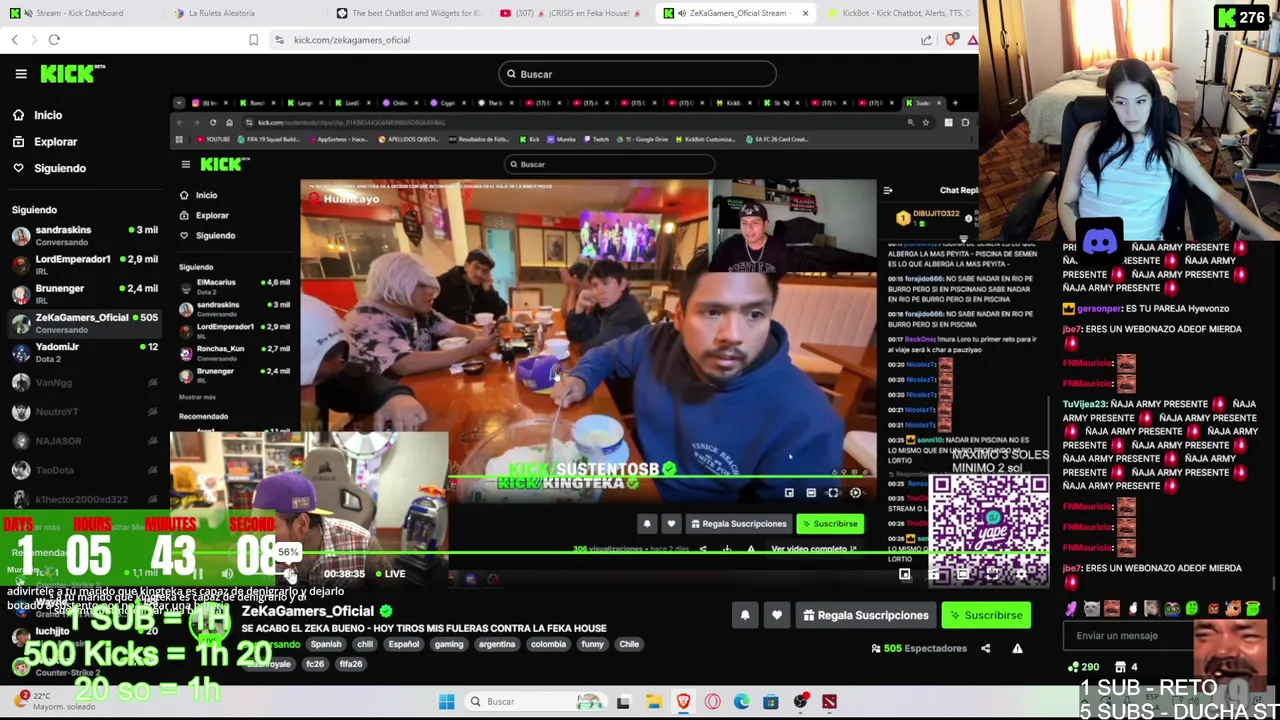Toggle the notification bell for ZeKaGamers_Oficial
This screenshot has width=1280, height=720.
click(745, 615)
